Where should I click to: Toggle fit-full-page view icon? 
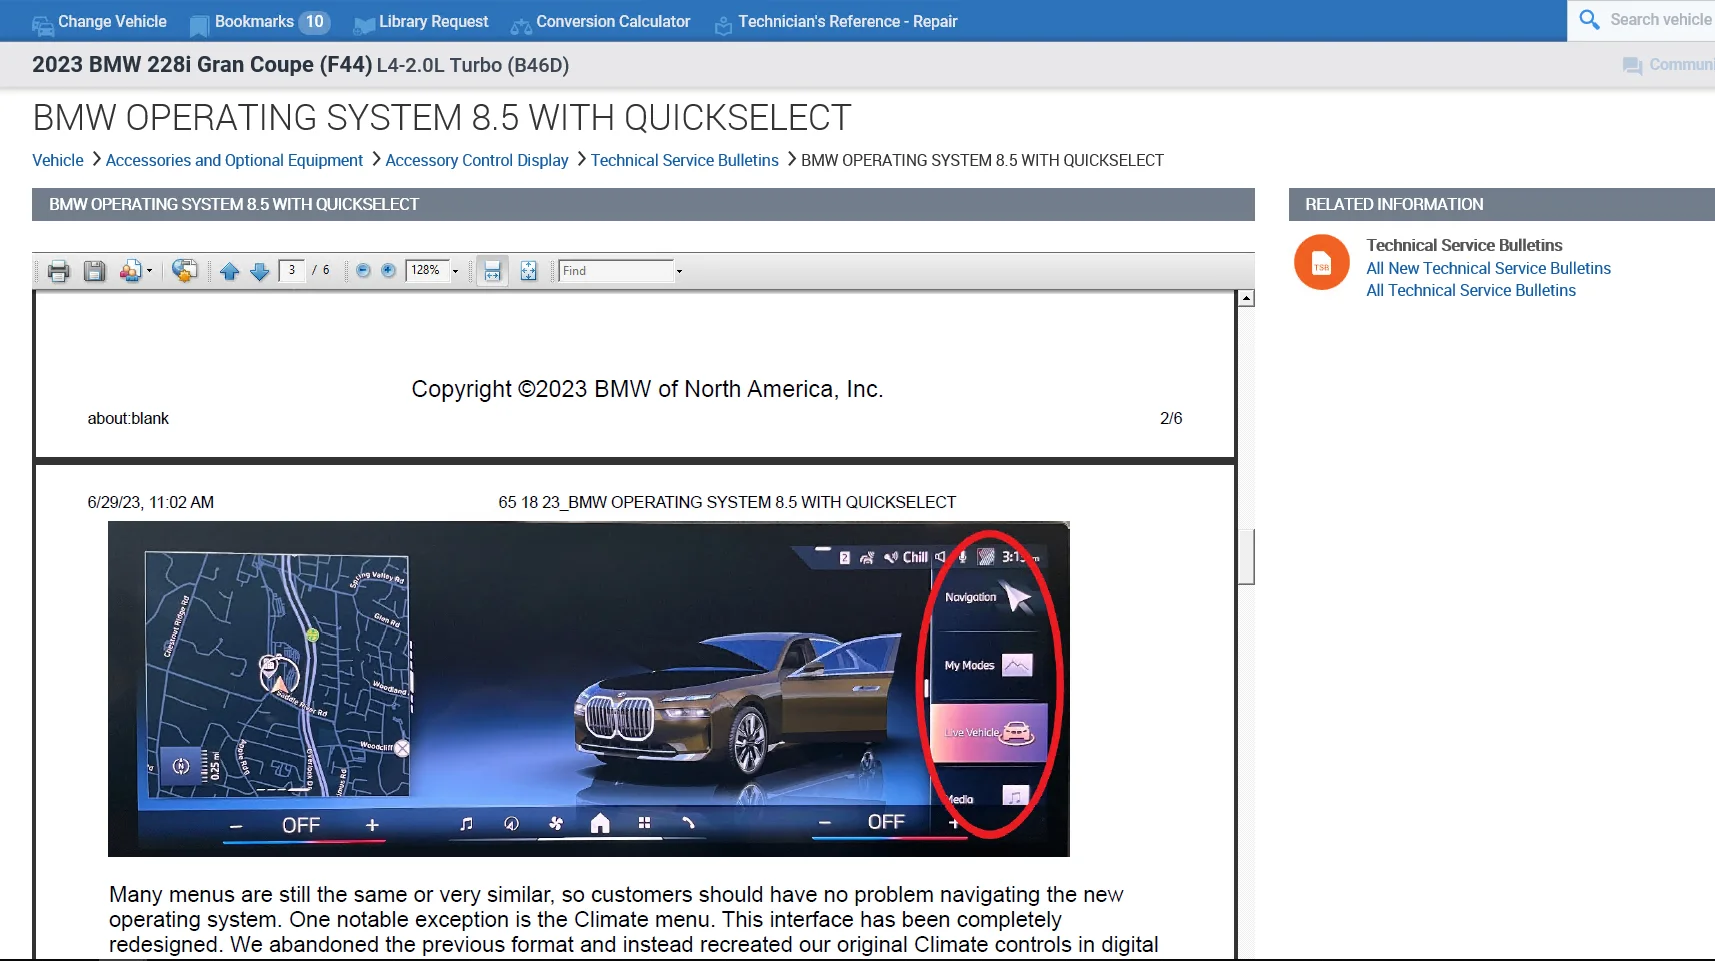tap(529, 271)
